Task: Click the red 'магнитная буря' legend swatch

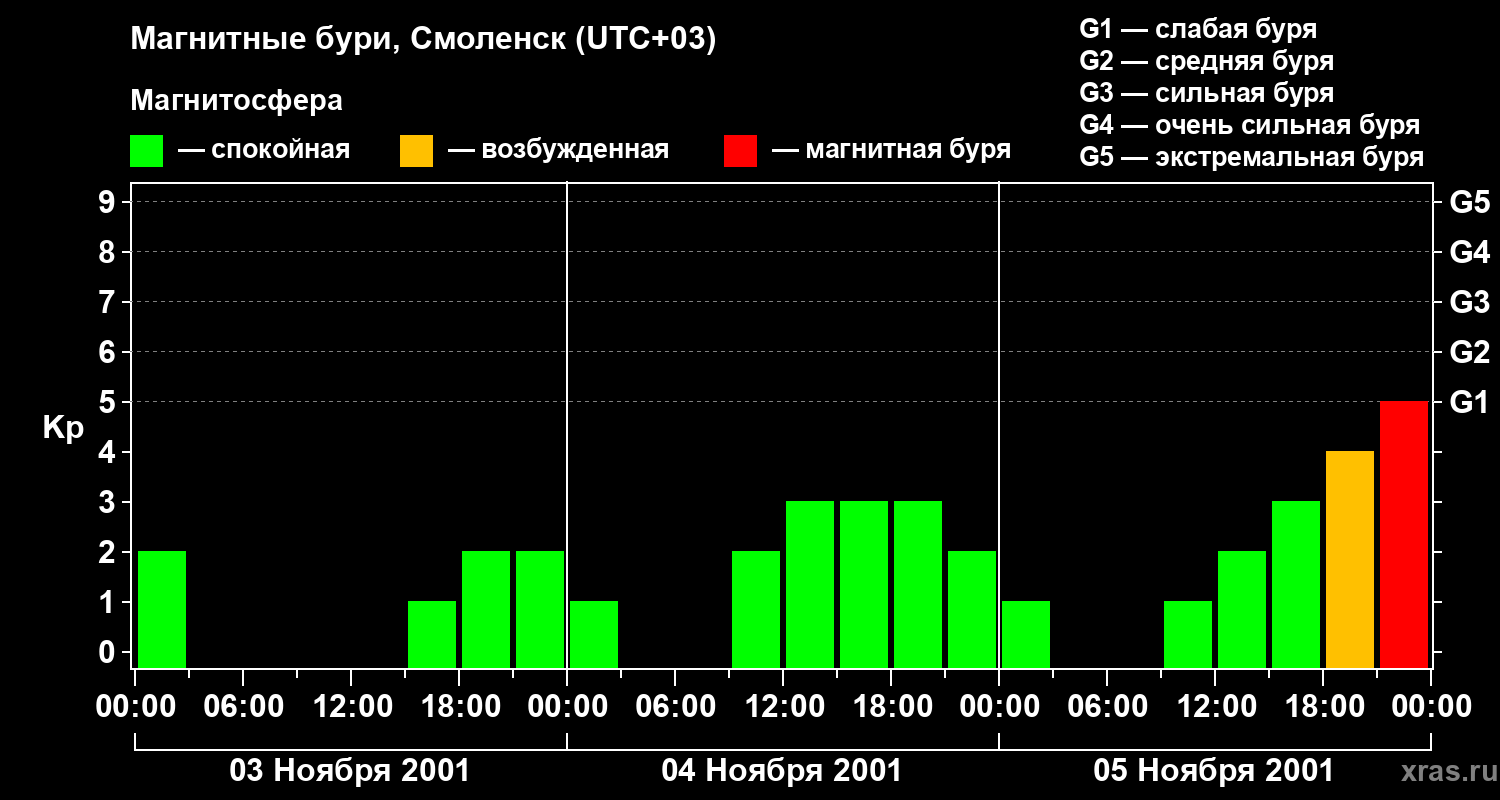Action: [x=740, y=151]
